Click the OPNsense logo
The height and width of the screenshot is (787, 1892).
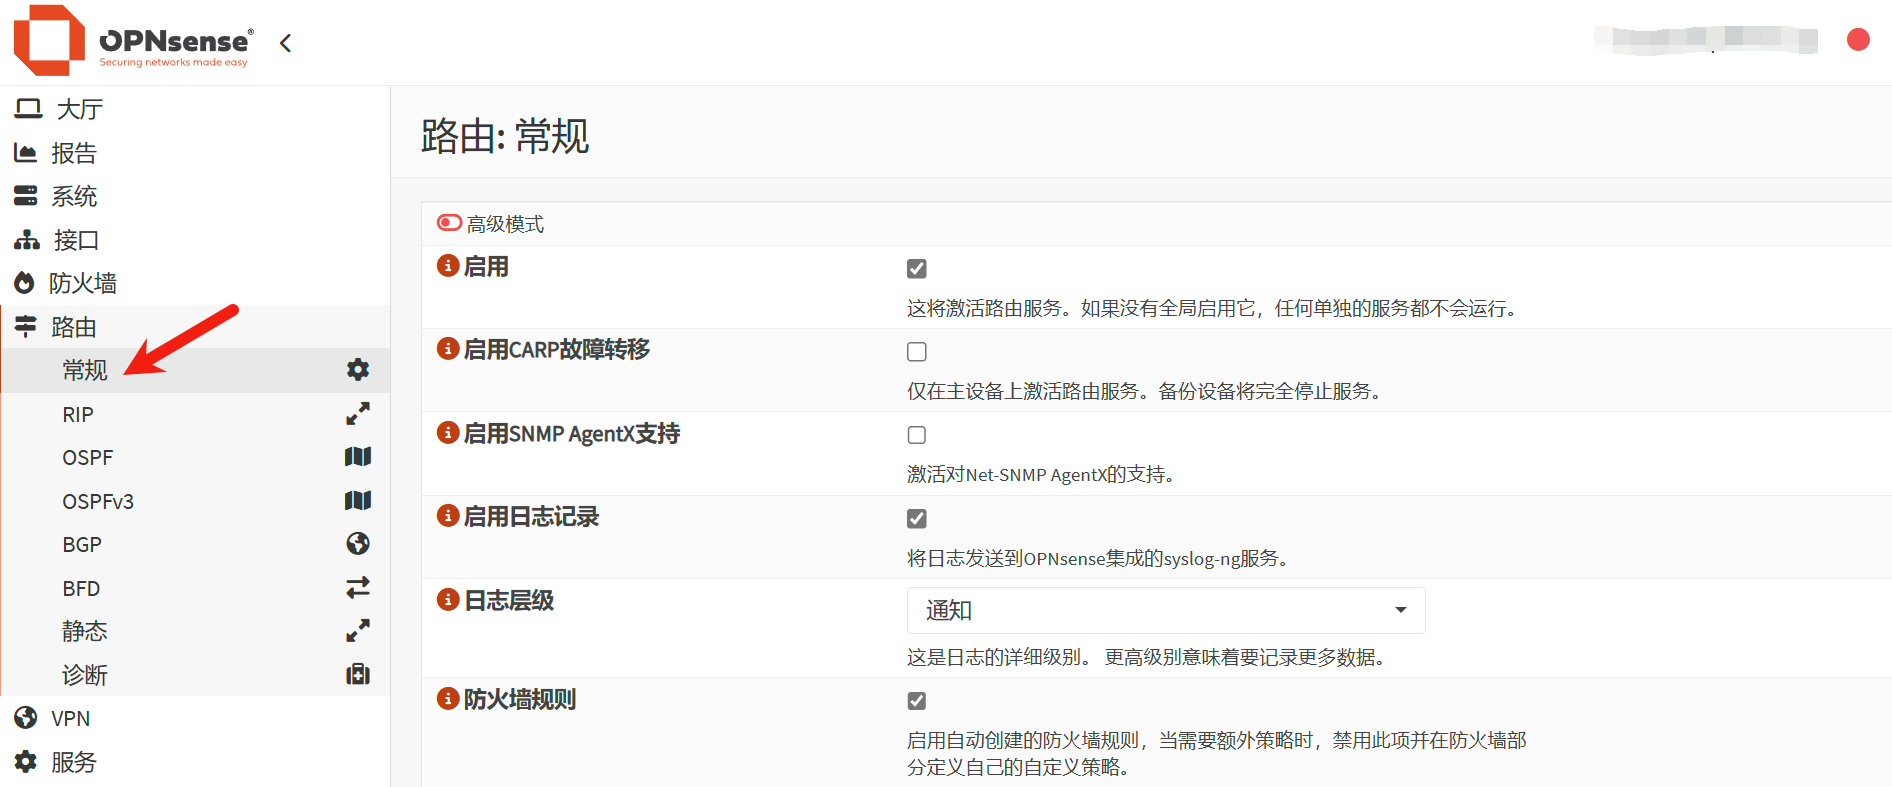pyautogui.click(x=132, y=41)
